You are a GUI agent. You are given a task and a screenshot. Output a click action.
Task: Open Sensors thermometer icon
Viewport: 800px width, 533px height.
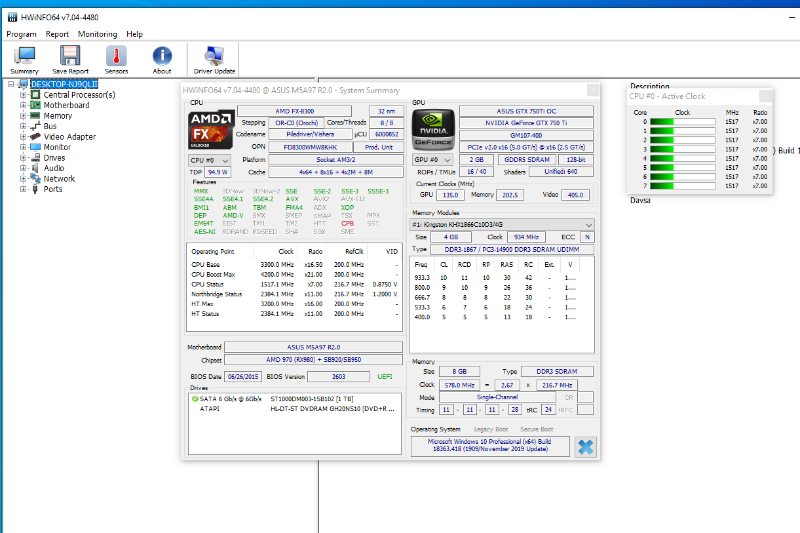pos(116,60)
